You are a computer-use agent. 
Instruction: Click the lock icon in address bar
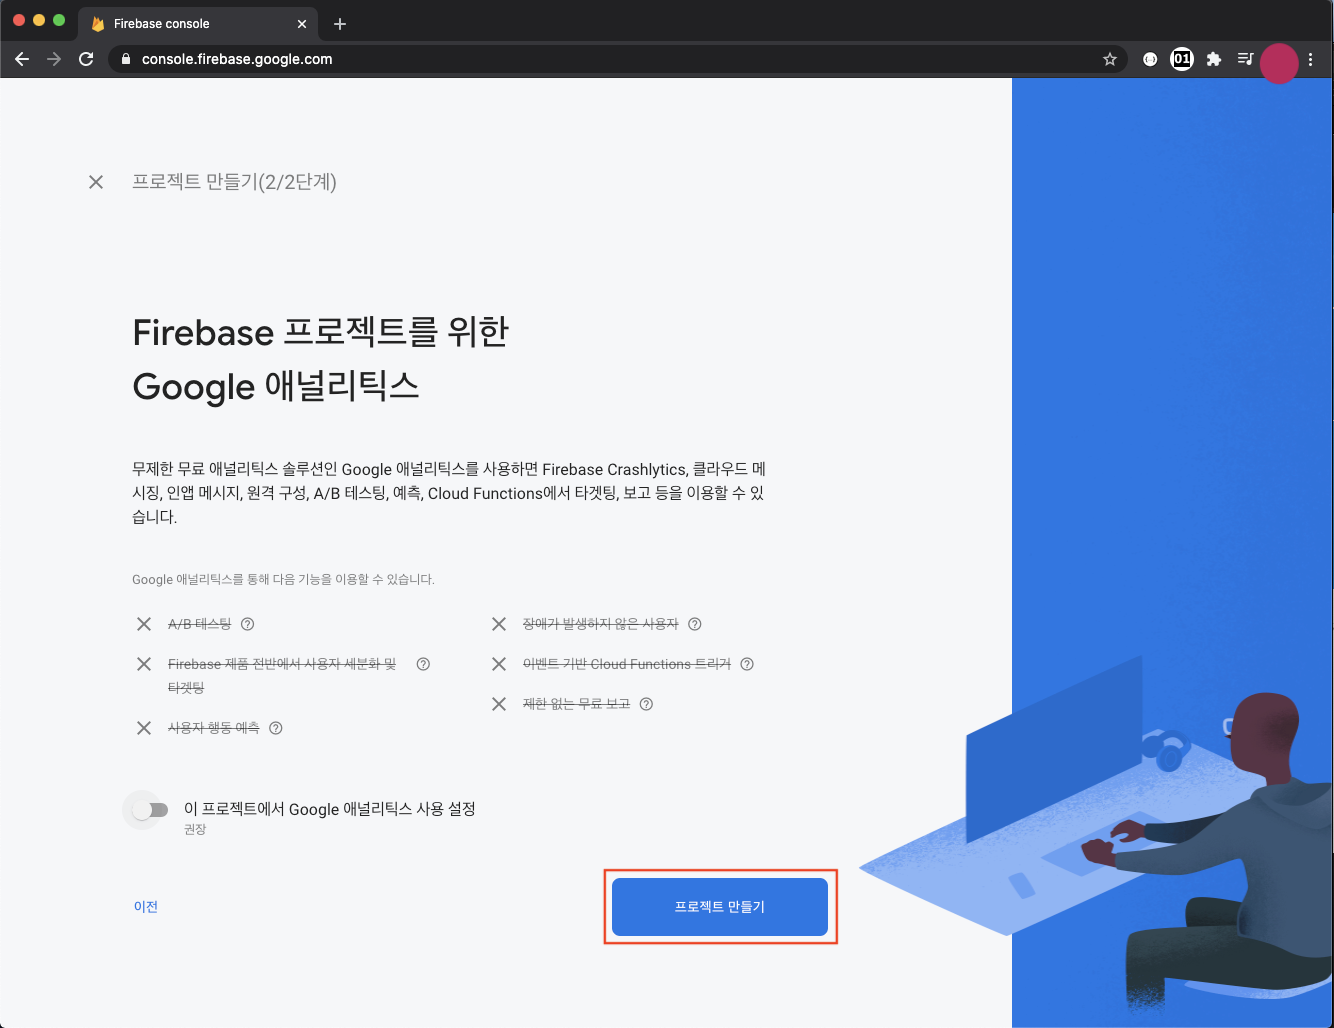(x=126, y=59)
